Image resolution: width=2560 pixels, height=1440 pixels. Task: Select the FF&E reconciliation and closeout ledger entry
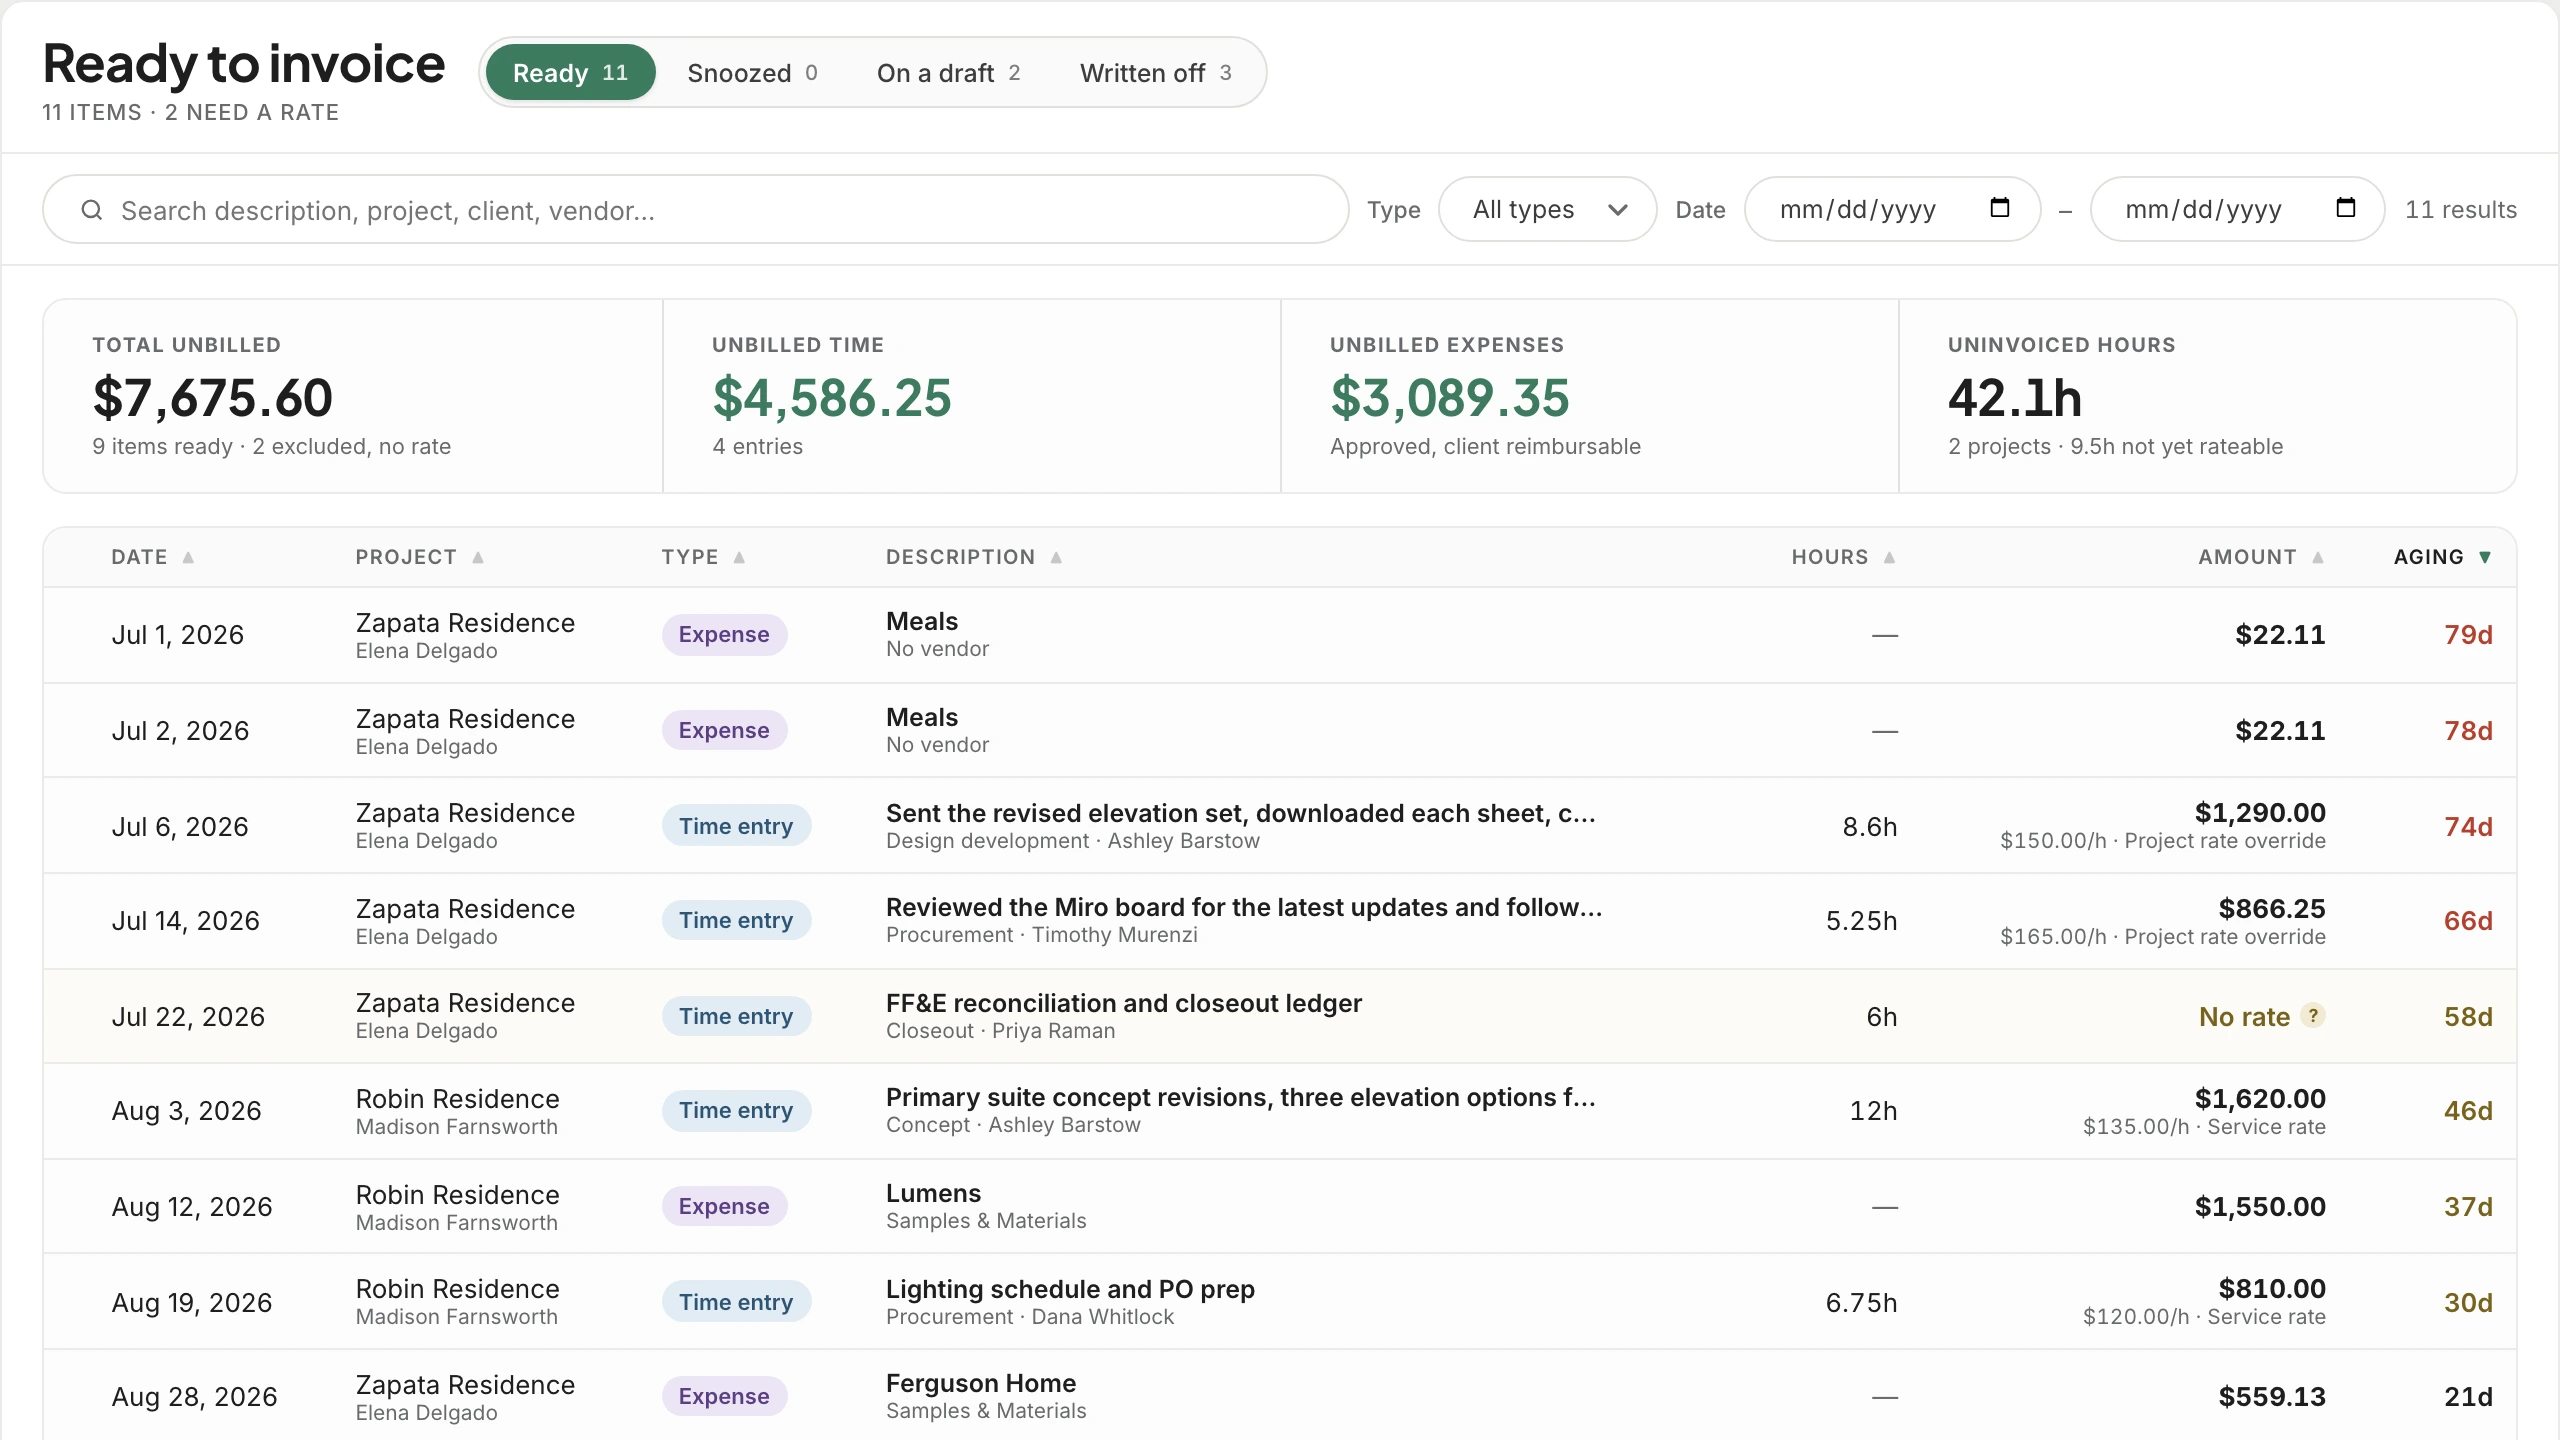pos(1123,1003)
